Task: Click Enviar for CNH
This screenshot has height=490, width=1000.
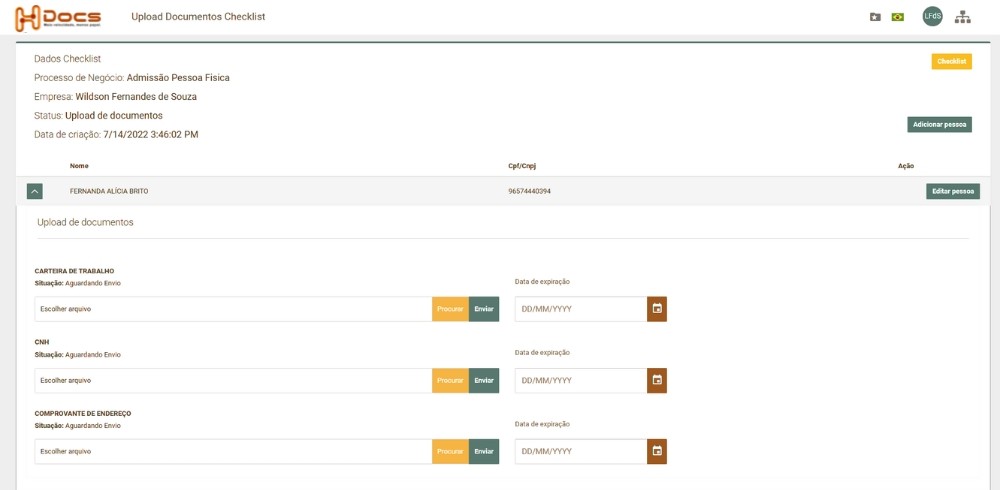Action: point(484,380)
